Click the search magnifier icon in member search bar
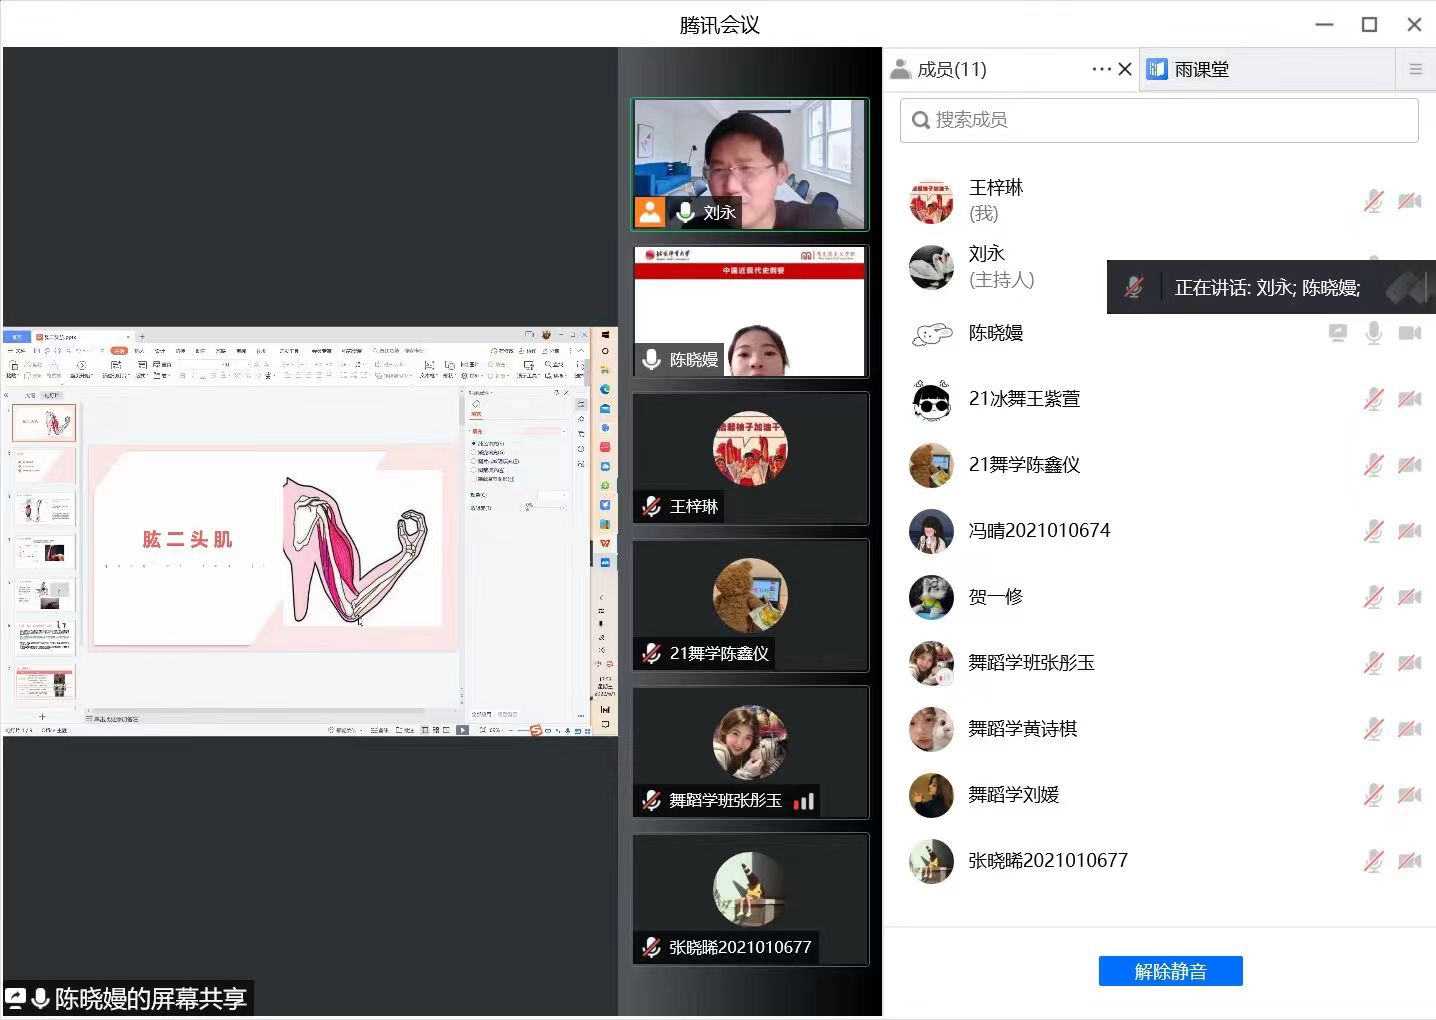 click(920, 120)
